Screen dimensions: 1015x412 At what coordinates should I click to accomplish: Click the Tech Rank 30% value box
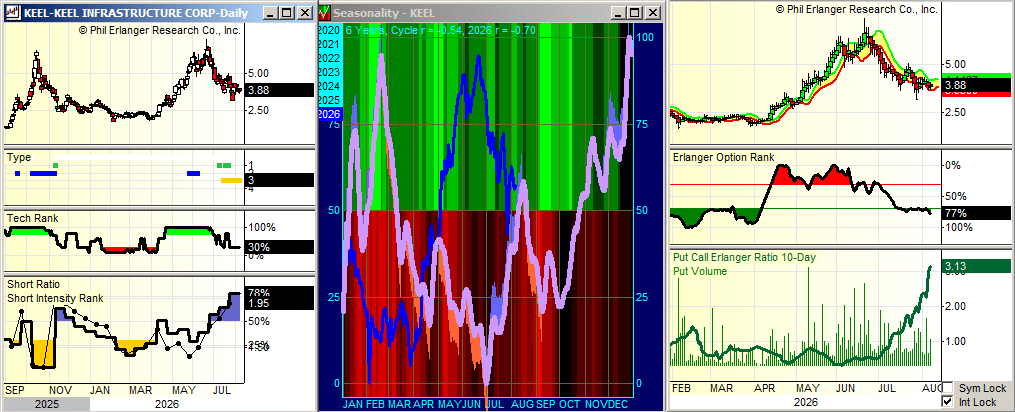pos(278,247)
